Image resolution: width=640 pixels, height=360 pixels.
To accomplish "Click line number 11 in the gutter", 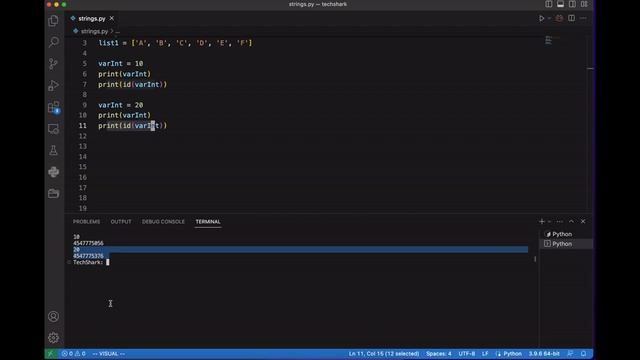I will (x=83, y=126).
